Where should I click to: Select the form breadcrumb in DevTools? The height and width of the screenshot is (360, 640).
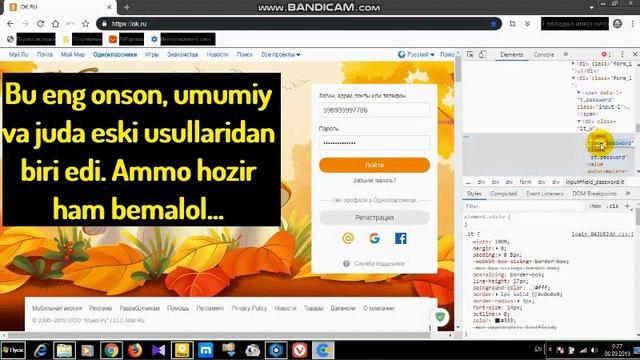(525, 182)
